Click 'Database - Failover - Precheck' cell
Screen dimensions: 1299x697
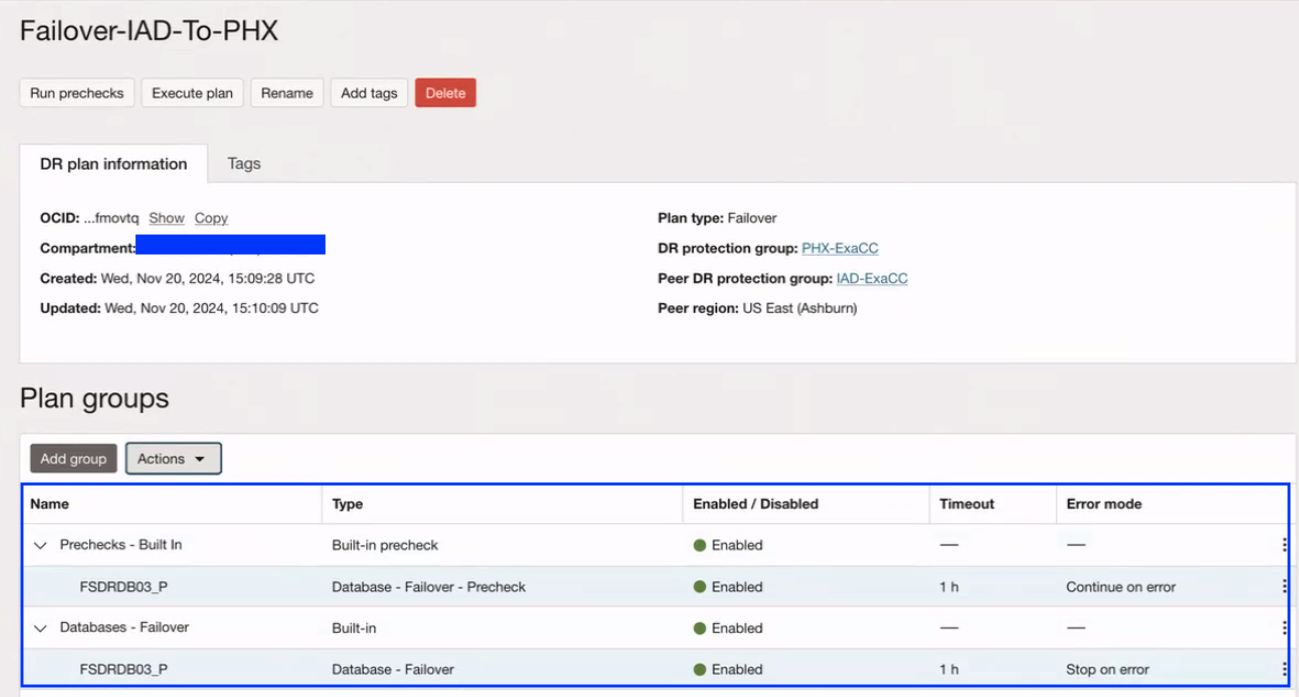click(429, 587)
